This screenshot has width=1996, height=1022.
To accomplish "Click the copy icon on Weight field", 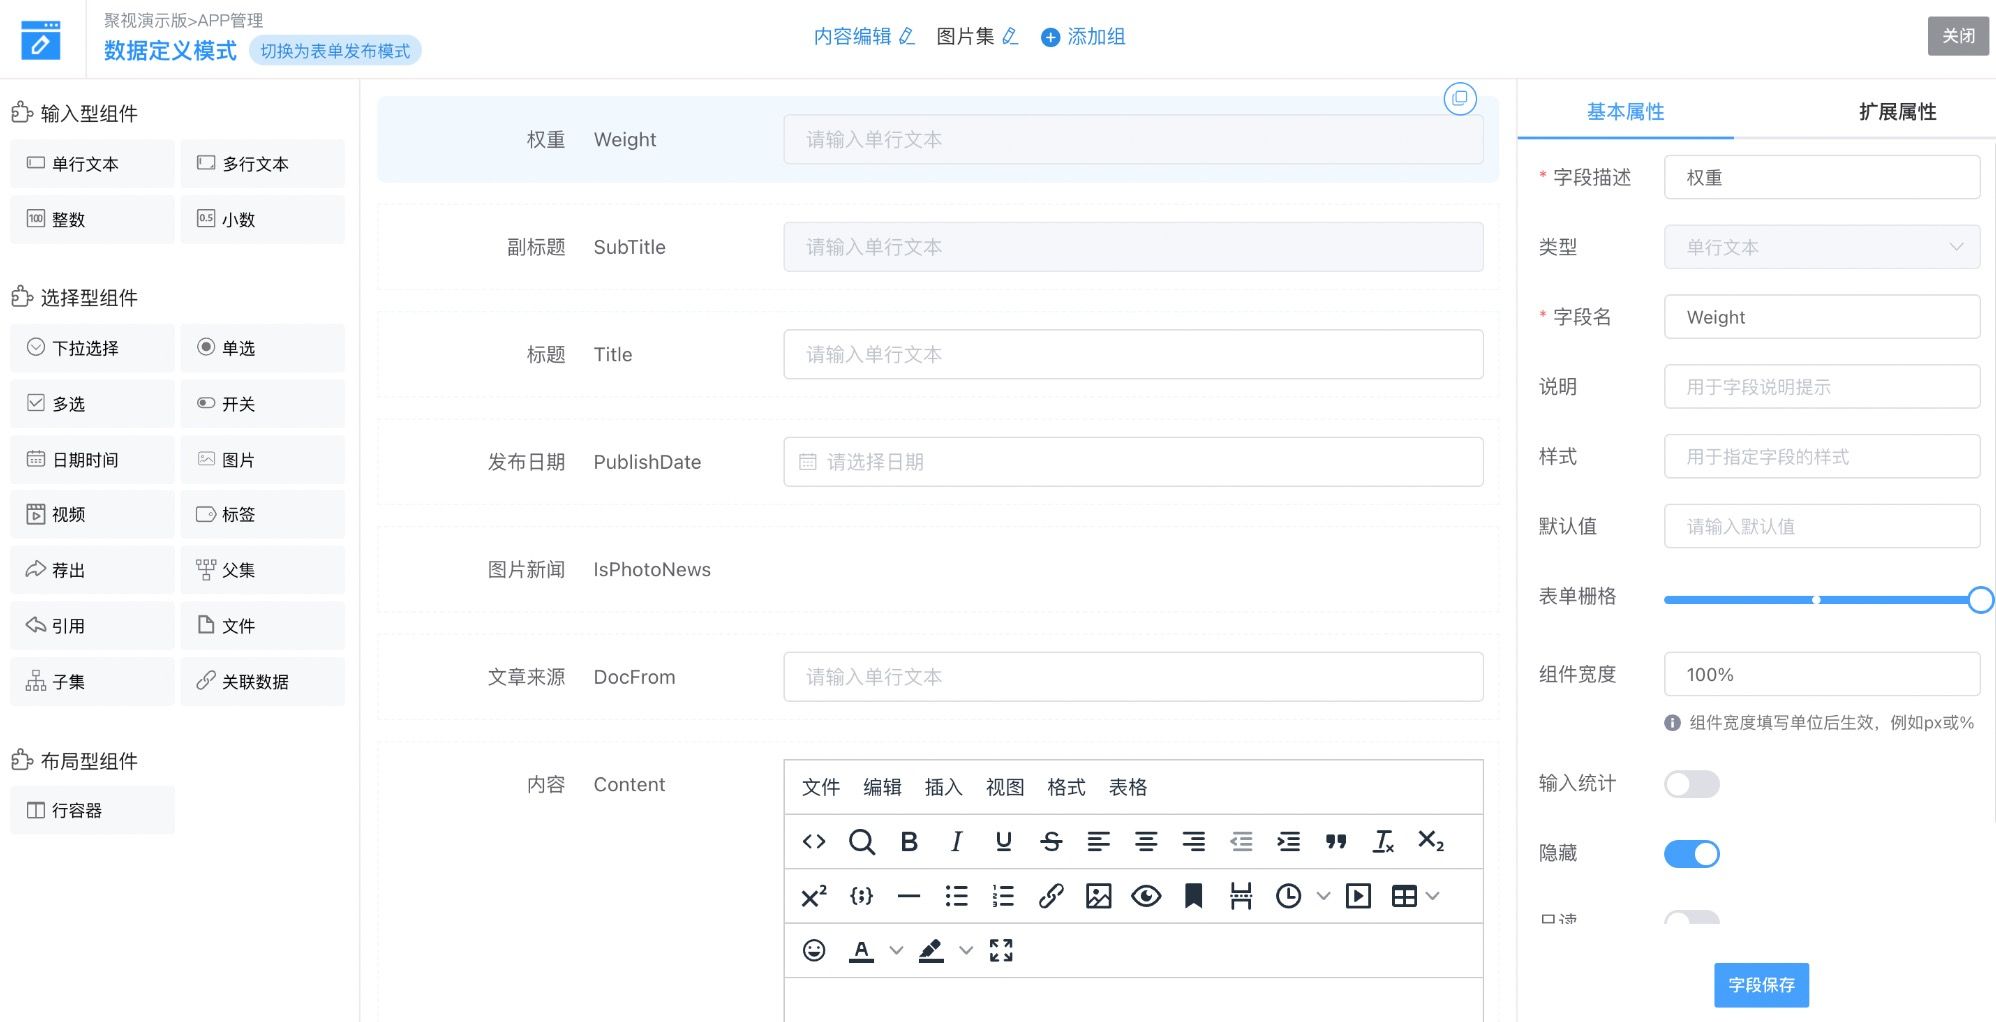I will 1460,98.
